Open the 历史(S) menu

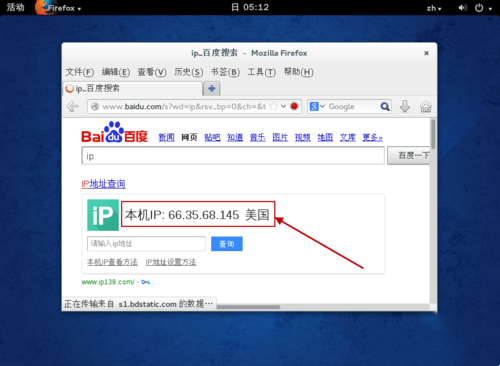(188, 72)
